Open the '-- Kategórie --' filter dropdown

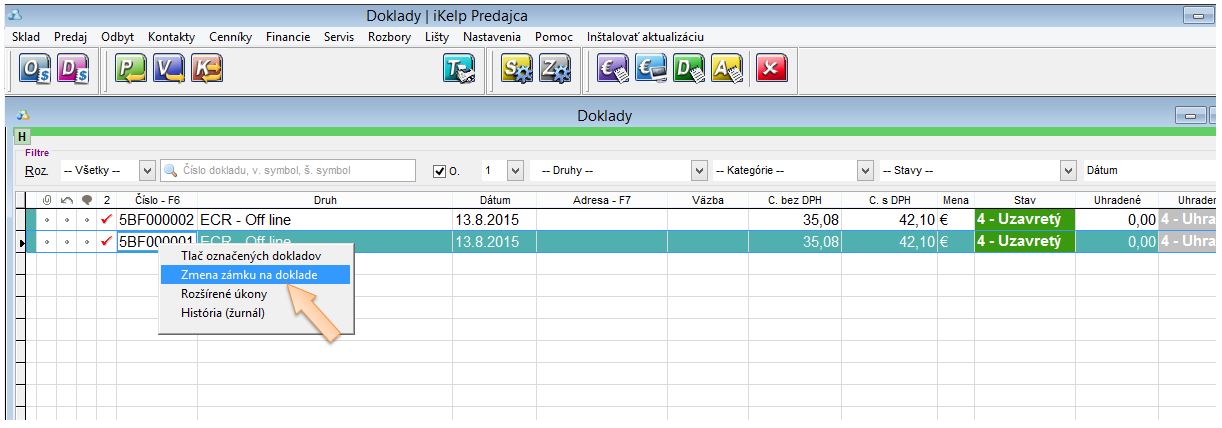[x=866, y=171]
